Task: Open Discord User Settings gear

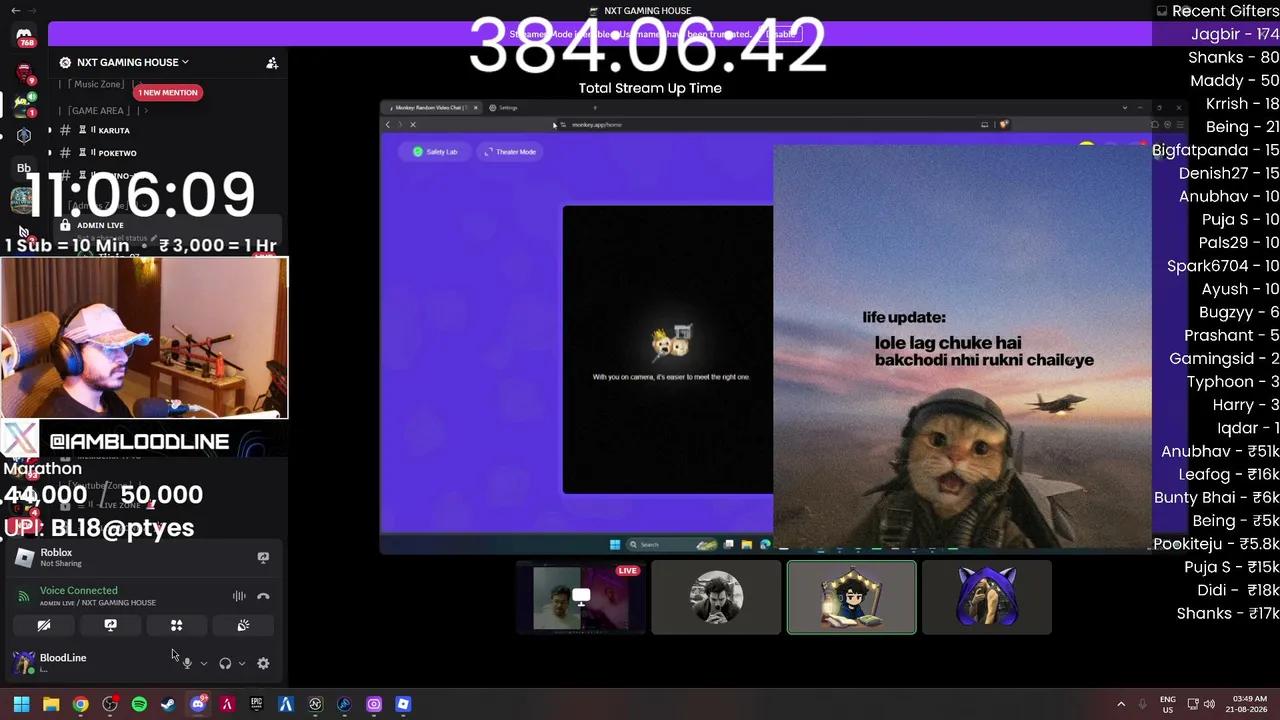Action: [263, 663]
